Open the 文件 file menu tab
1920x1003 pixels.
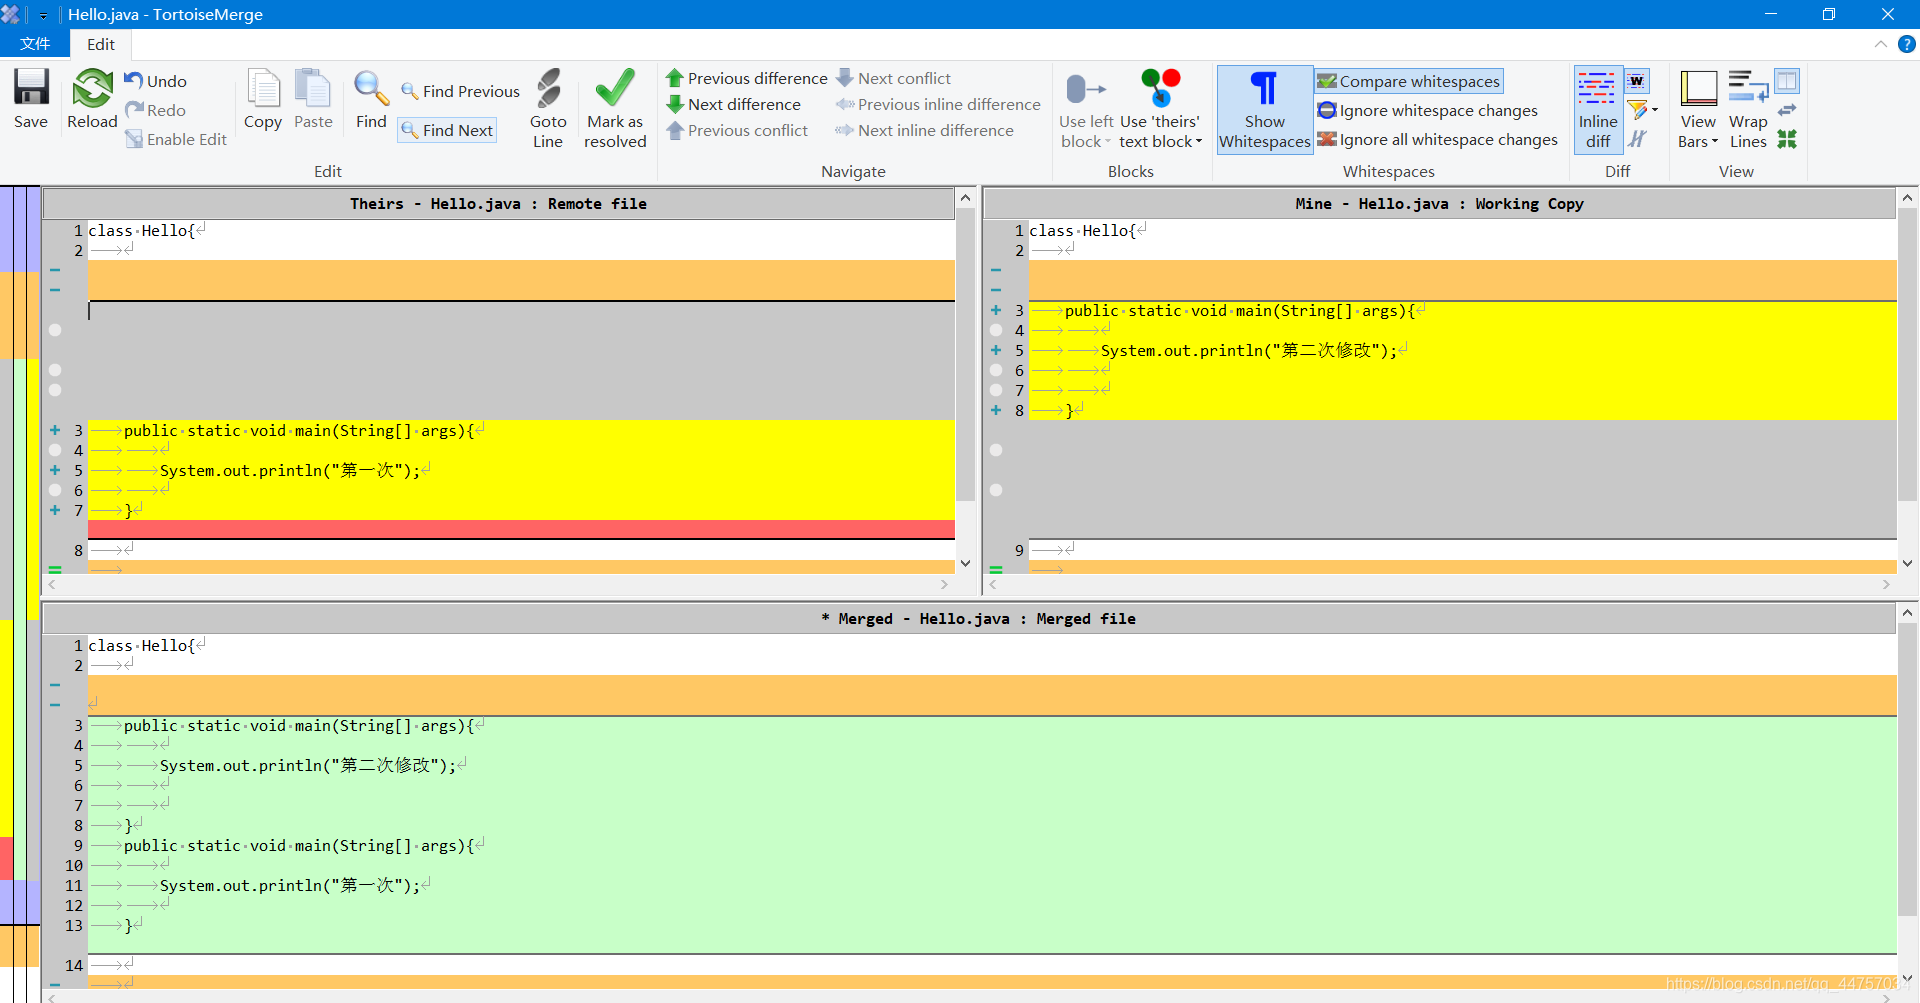coord(35,44)
